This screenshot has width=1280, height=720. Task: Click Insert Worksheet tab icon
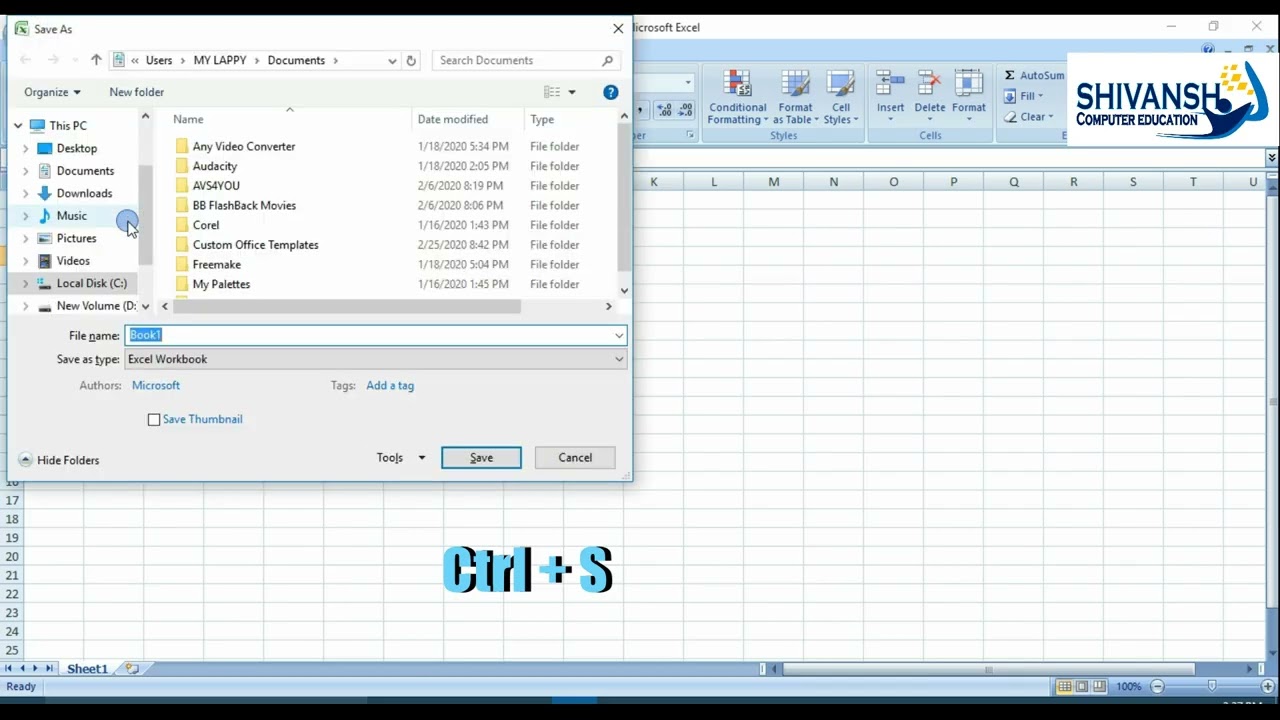click(x=132, y=668)
